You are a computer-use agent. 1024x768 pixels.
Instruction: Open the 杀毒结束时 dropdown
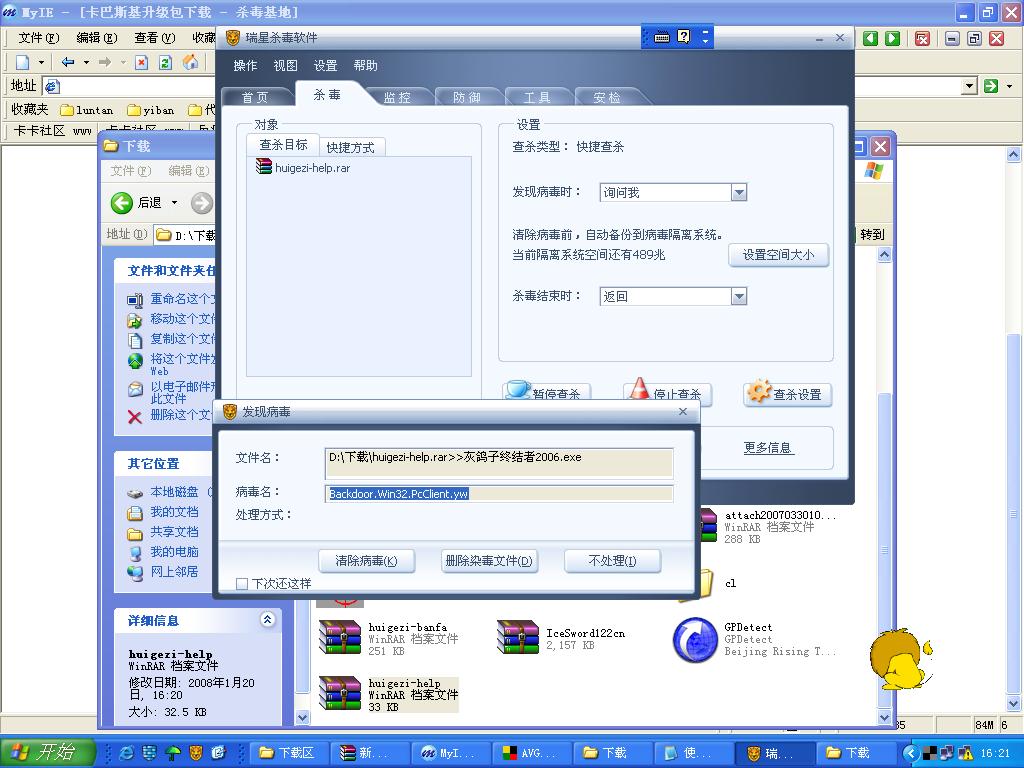[739, 297]
